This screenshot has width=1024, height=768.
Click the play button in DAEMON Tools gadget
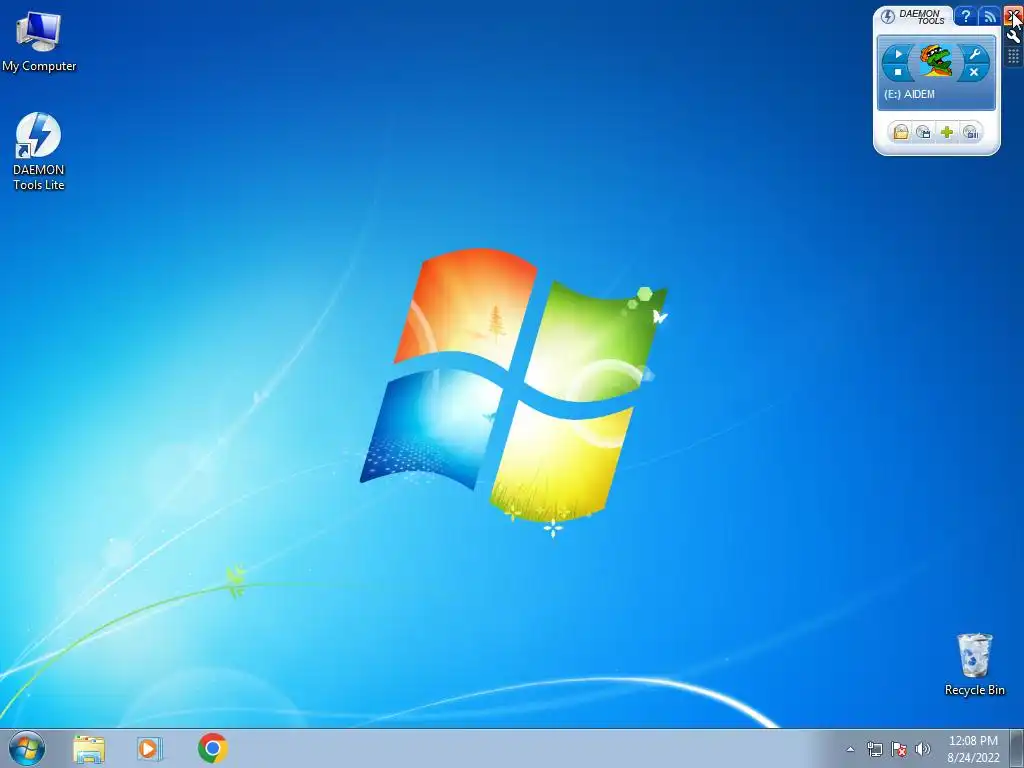click(898, 54)
